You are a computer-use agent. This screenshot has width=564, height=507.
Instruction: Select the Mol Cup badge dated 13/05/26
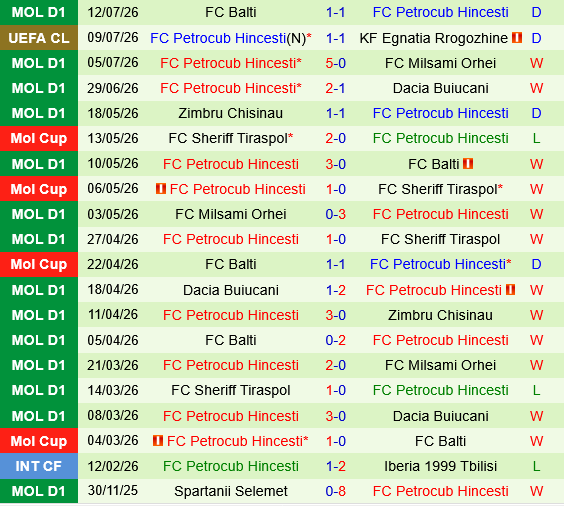coord(39,138)
